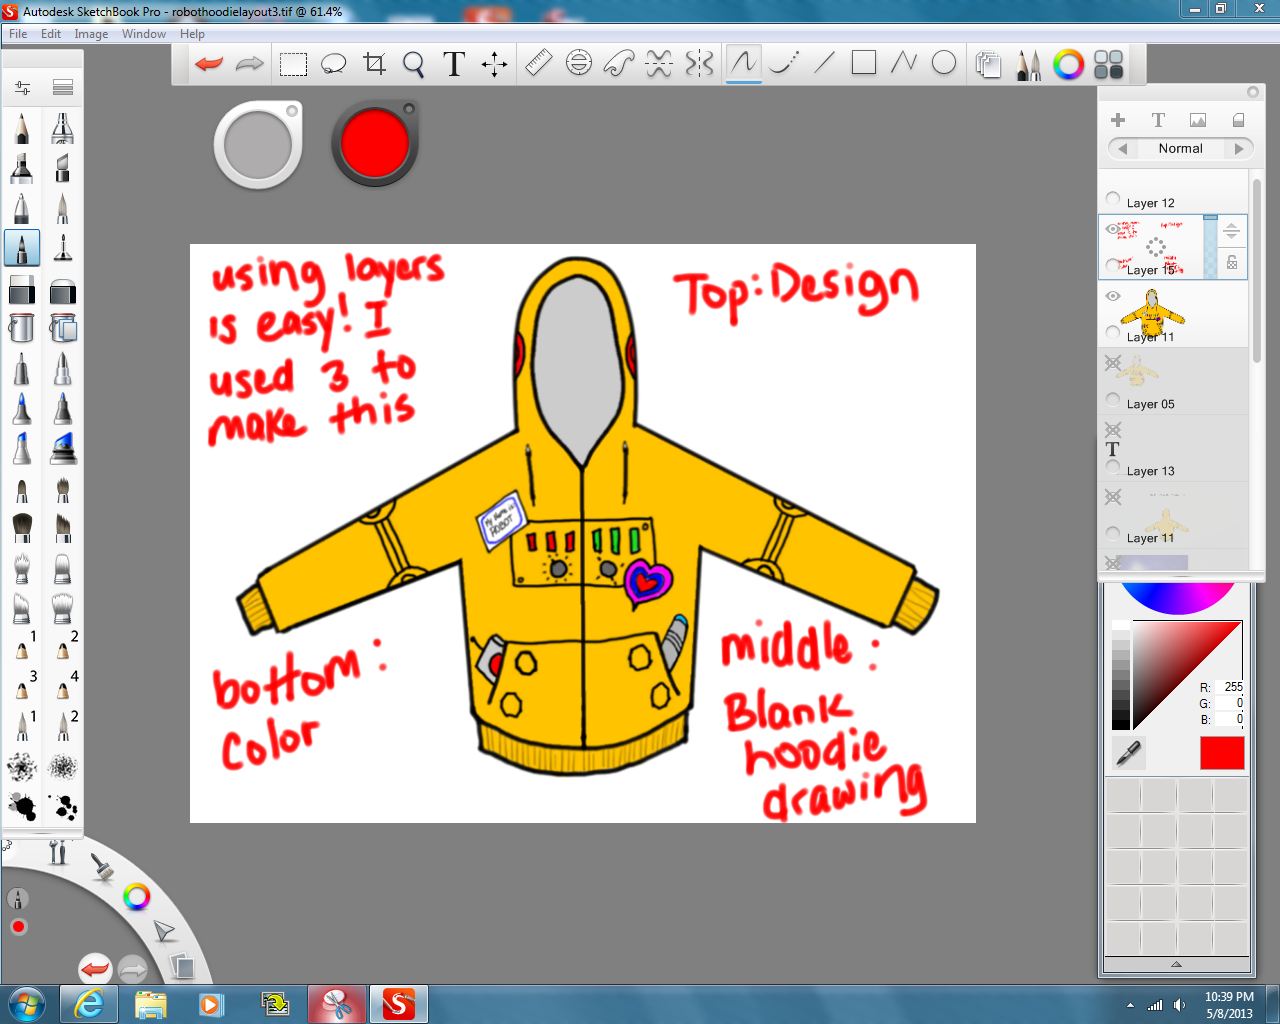The width and height of the screenshot is (1280, 1024).
Task: Open the Window menu
Action: coord(143,33)
